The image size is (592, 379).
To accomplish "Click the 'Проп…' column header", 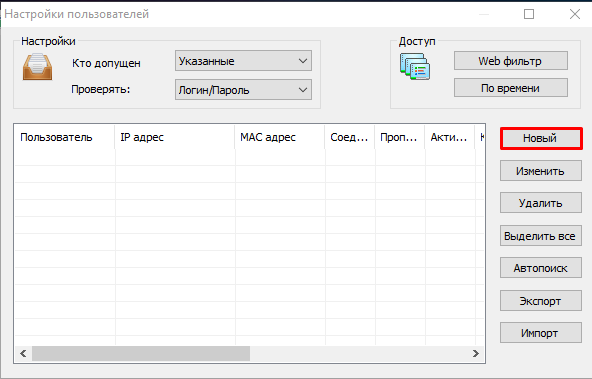I will pyautogui.click(x=399, y=137).
